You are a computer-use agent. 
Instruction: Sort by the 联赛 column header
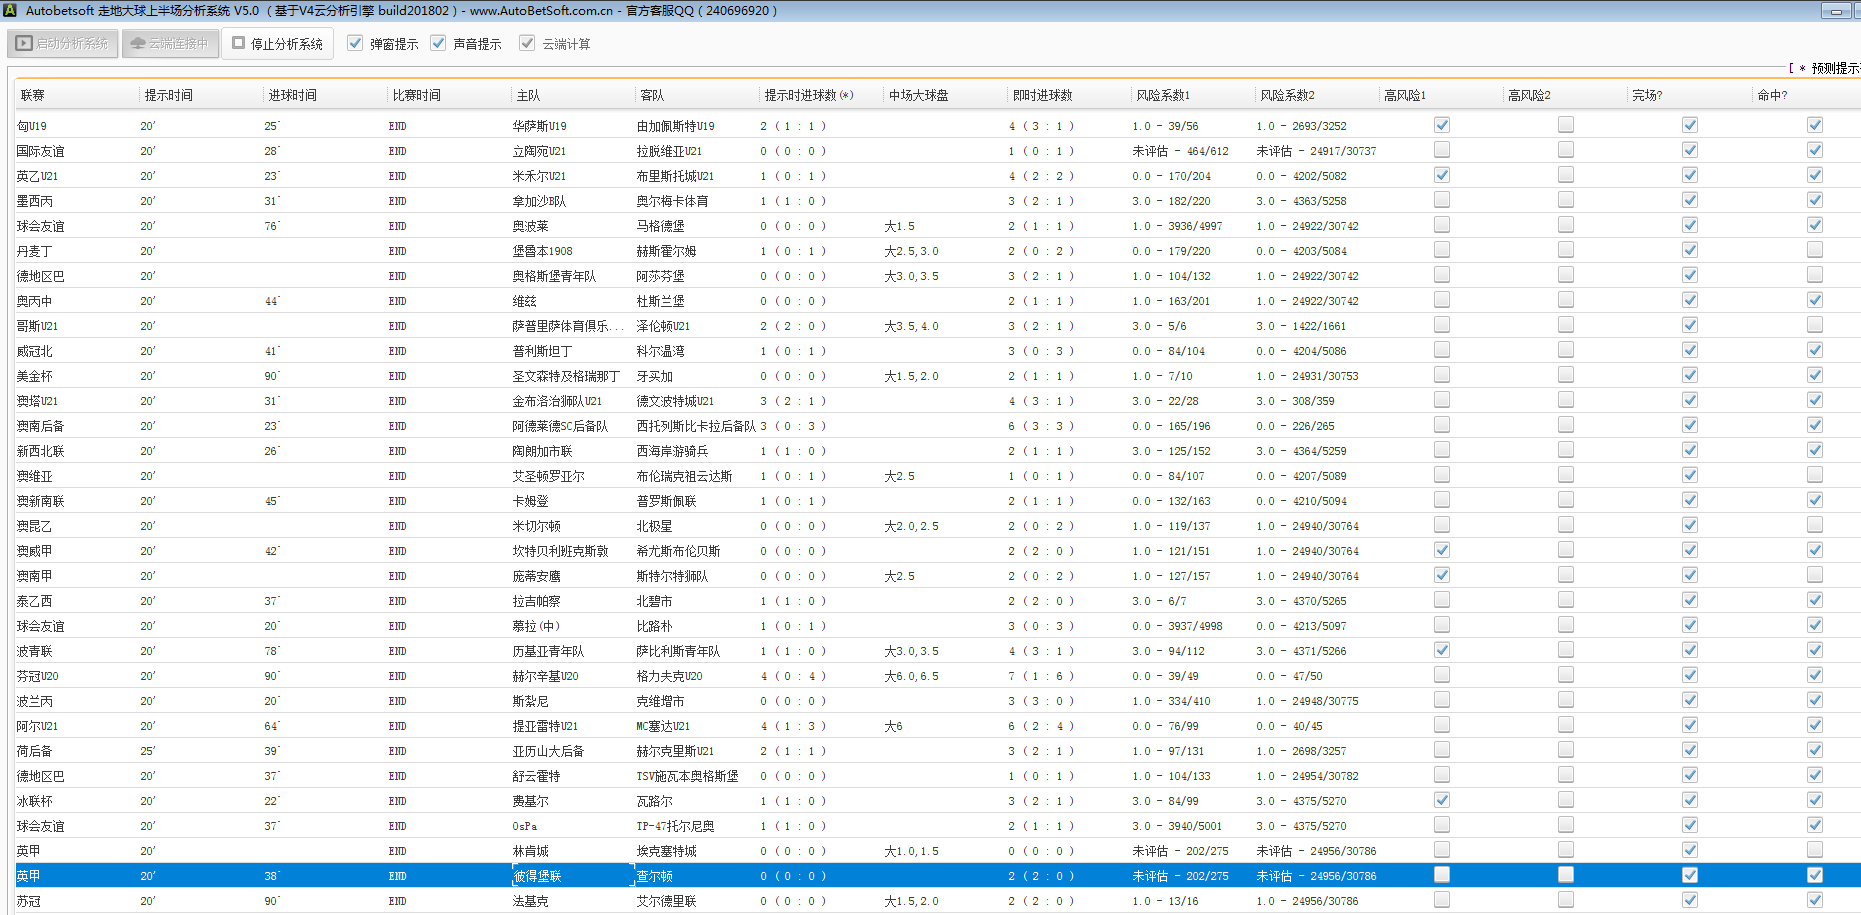click(33, 96)
